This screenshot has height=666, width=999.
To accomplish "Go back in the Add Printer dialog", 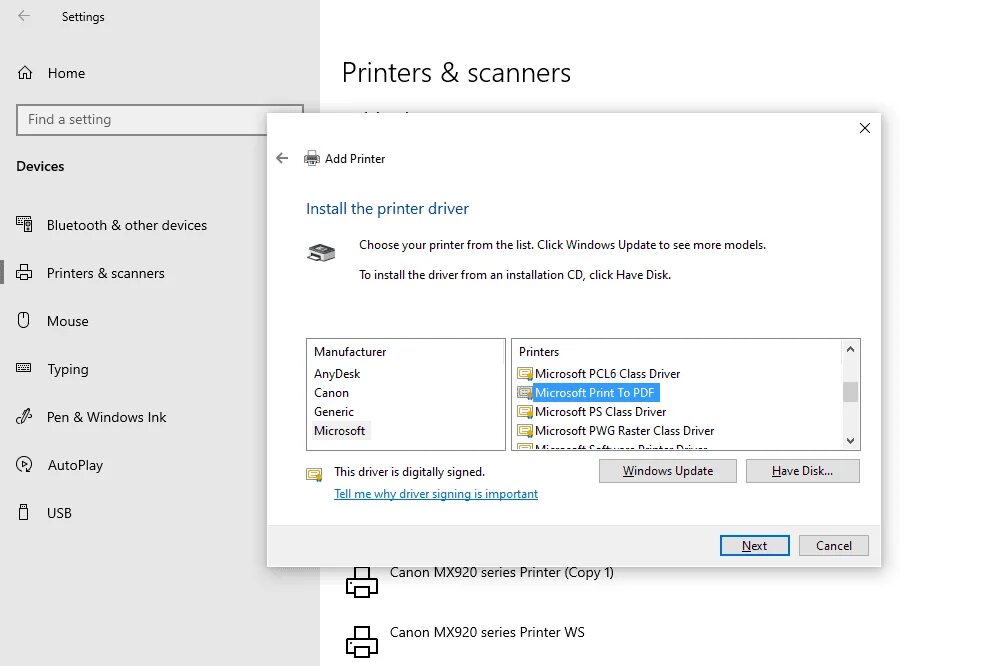I will coord(282,158).
